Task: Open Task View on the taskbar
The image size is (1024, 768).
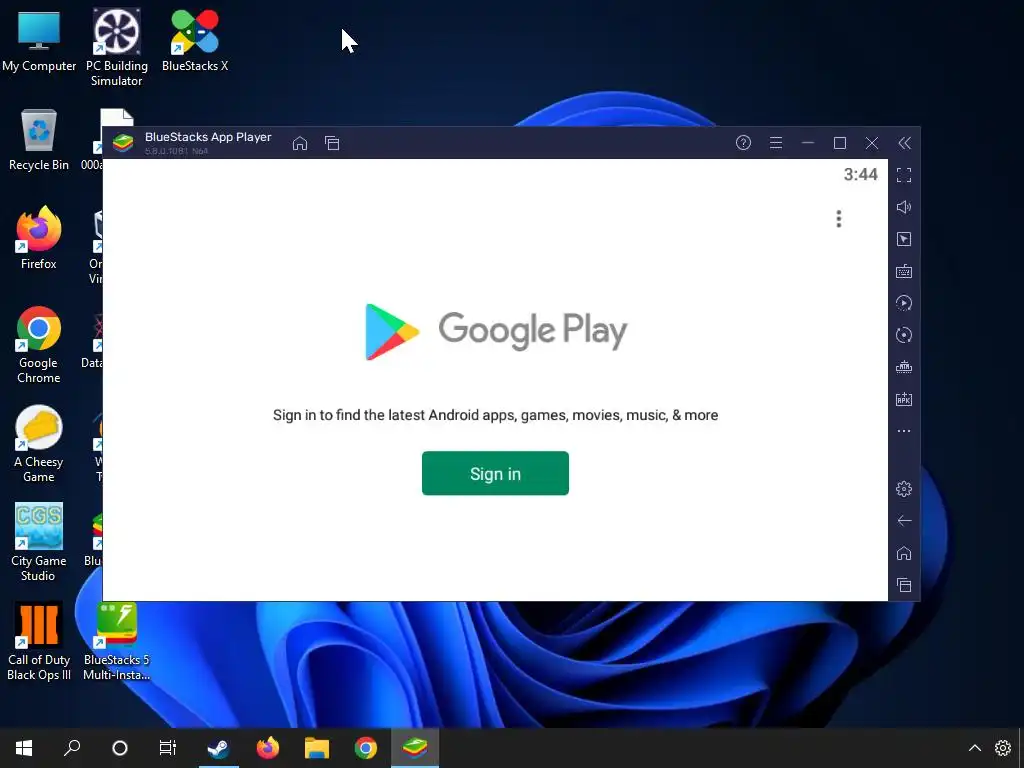Action: [x=168, y=748]
